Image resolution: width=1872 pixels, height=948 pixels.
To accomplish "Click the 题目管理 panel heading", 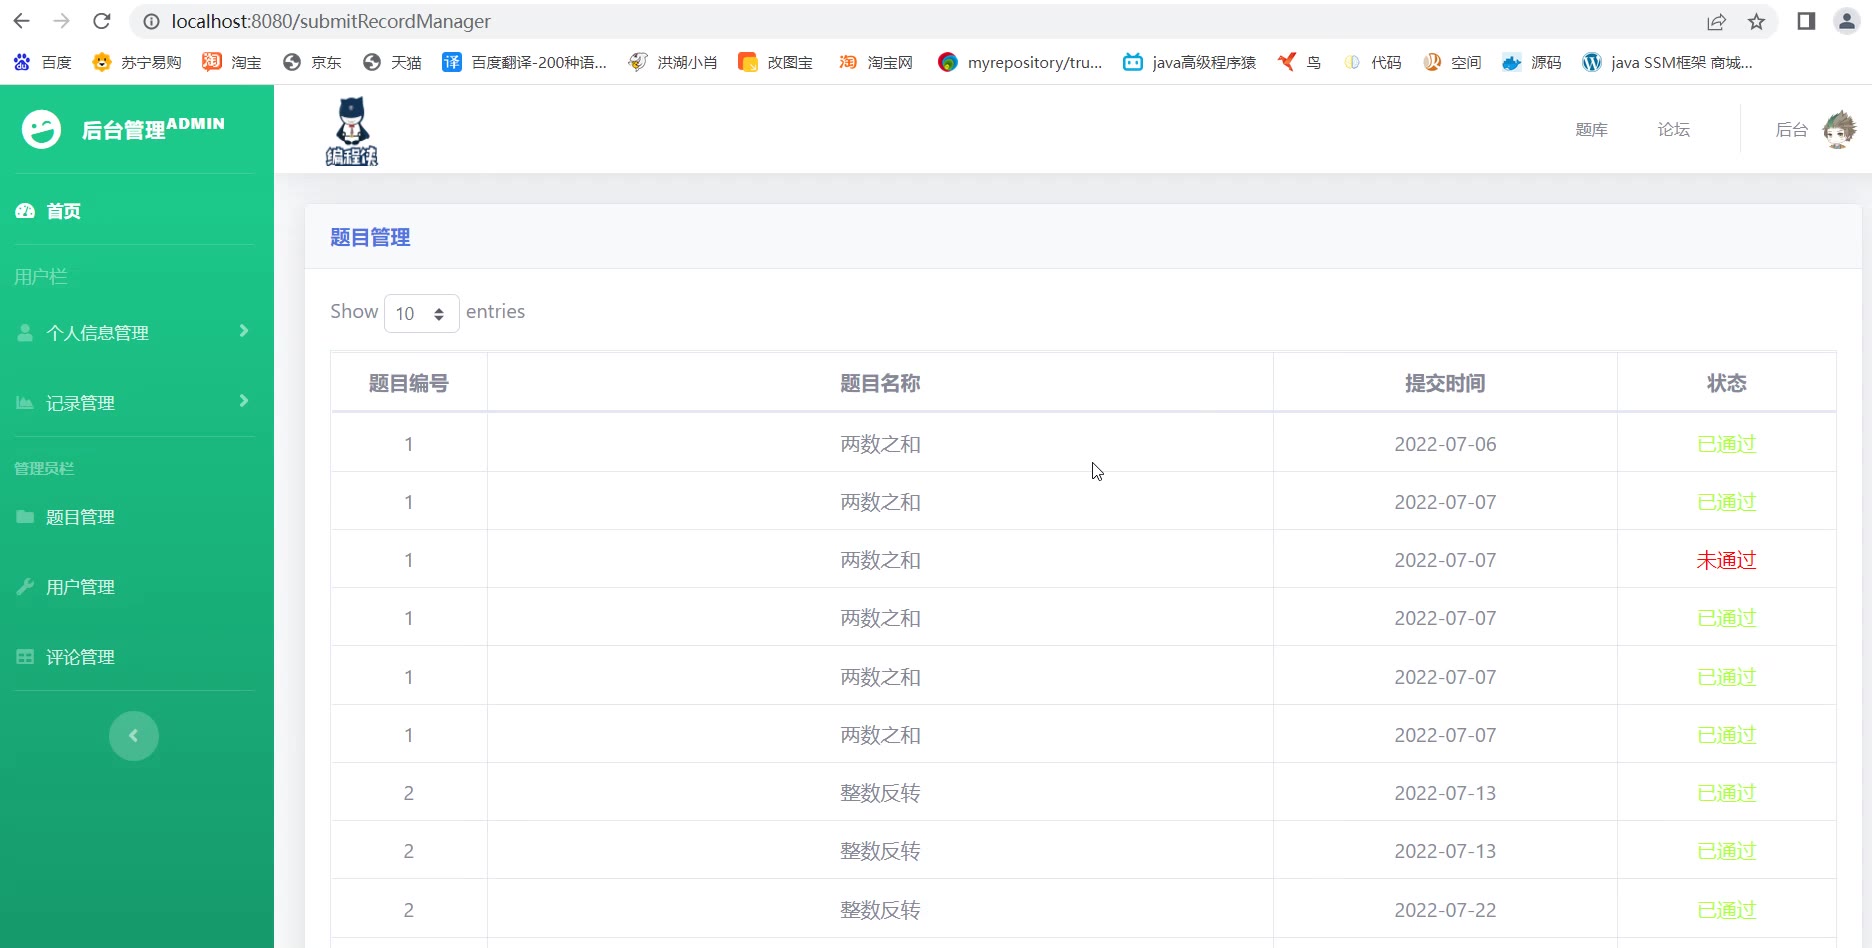I will tap(370, 237).
